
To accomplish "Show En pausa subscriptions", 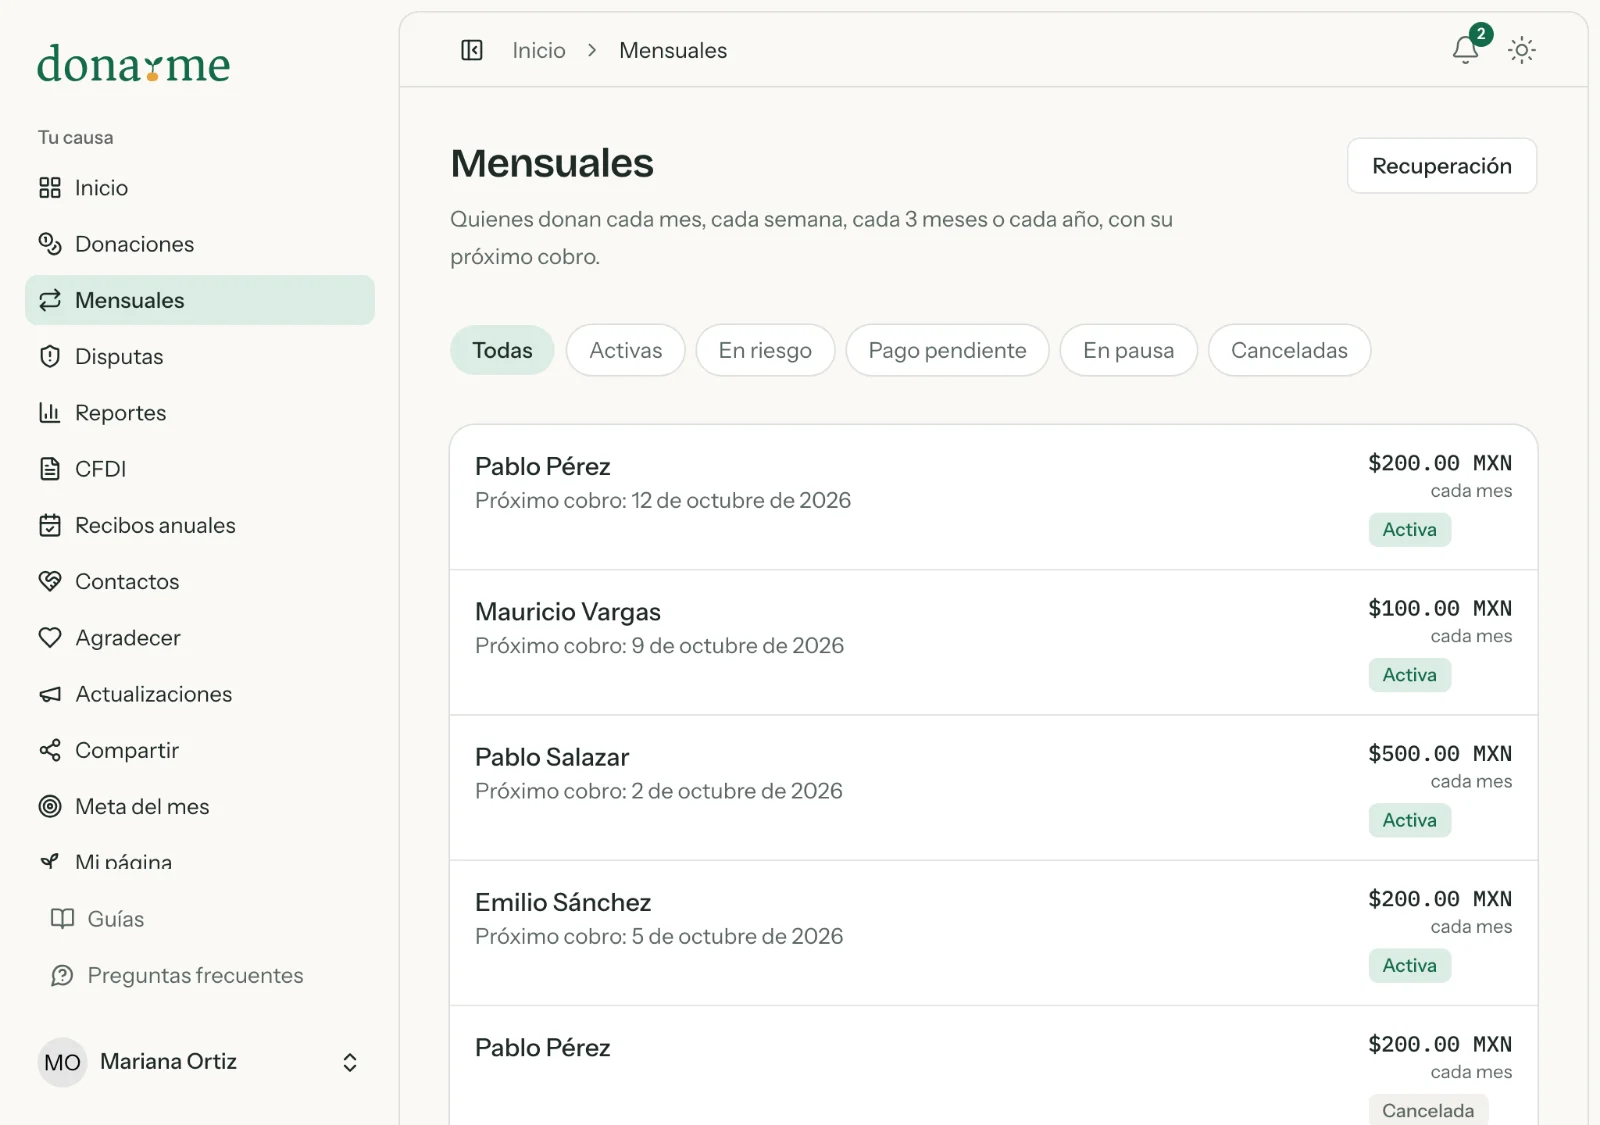I will pyautogui.click(x=1128, y=350).
